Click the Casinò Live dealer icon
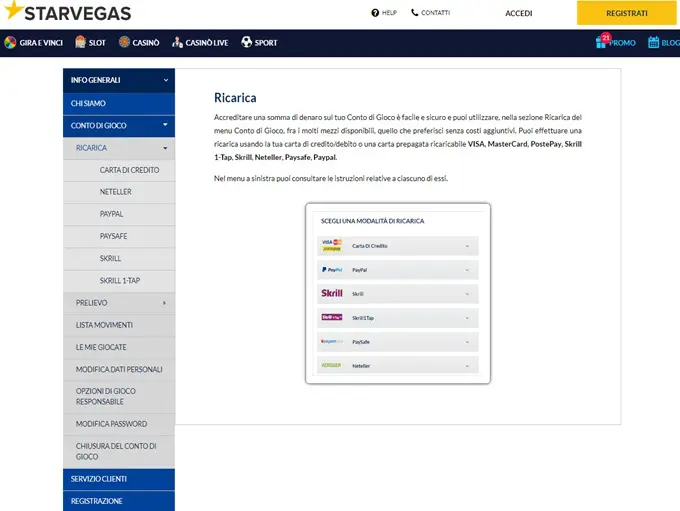 (177, 42)
